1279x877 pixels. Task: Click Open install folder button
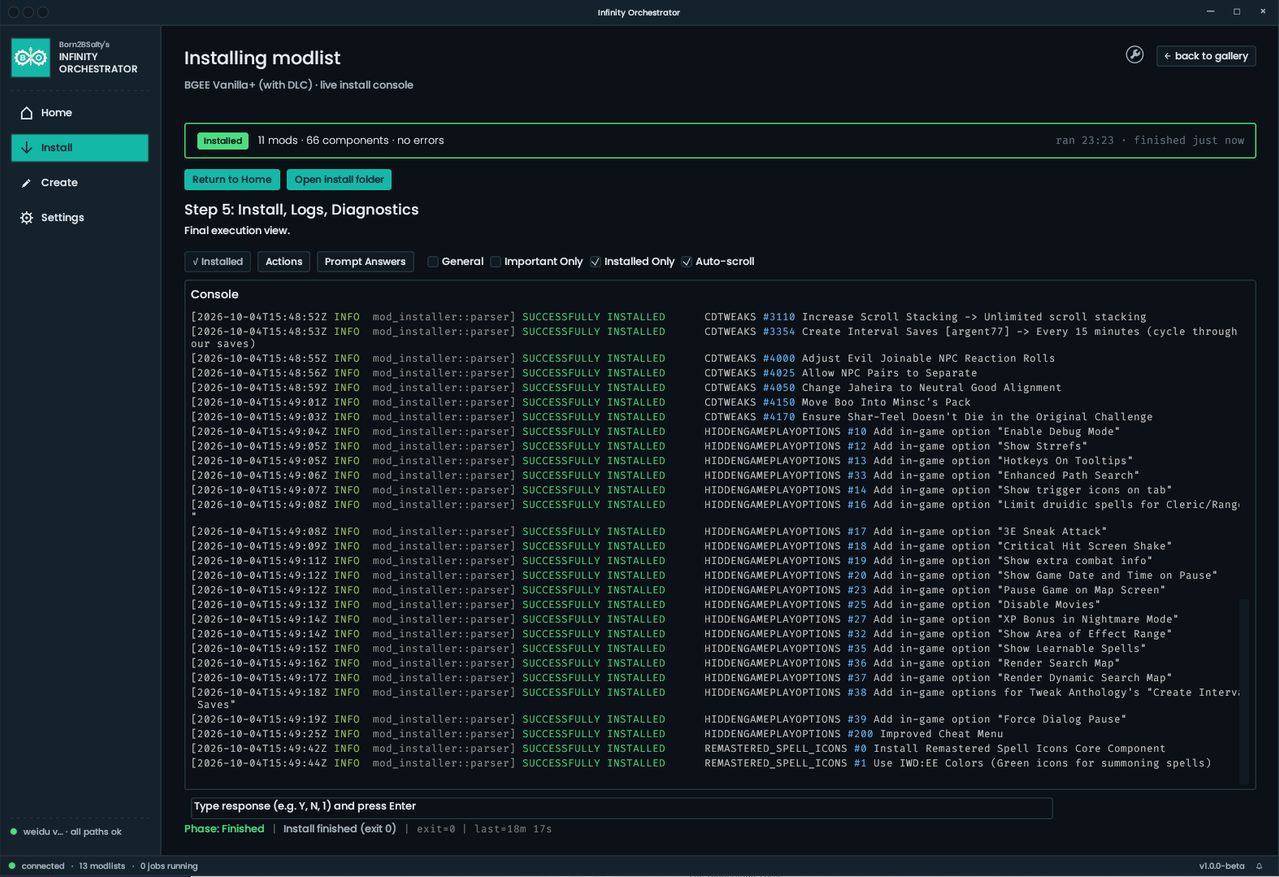point(339,180)
